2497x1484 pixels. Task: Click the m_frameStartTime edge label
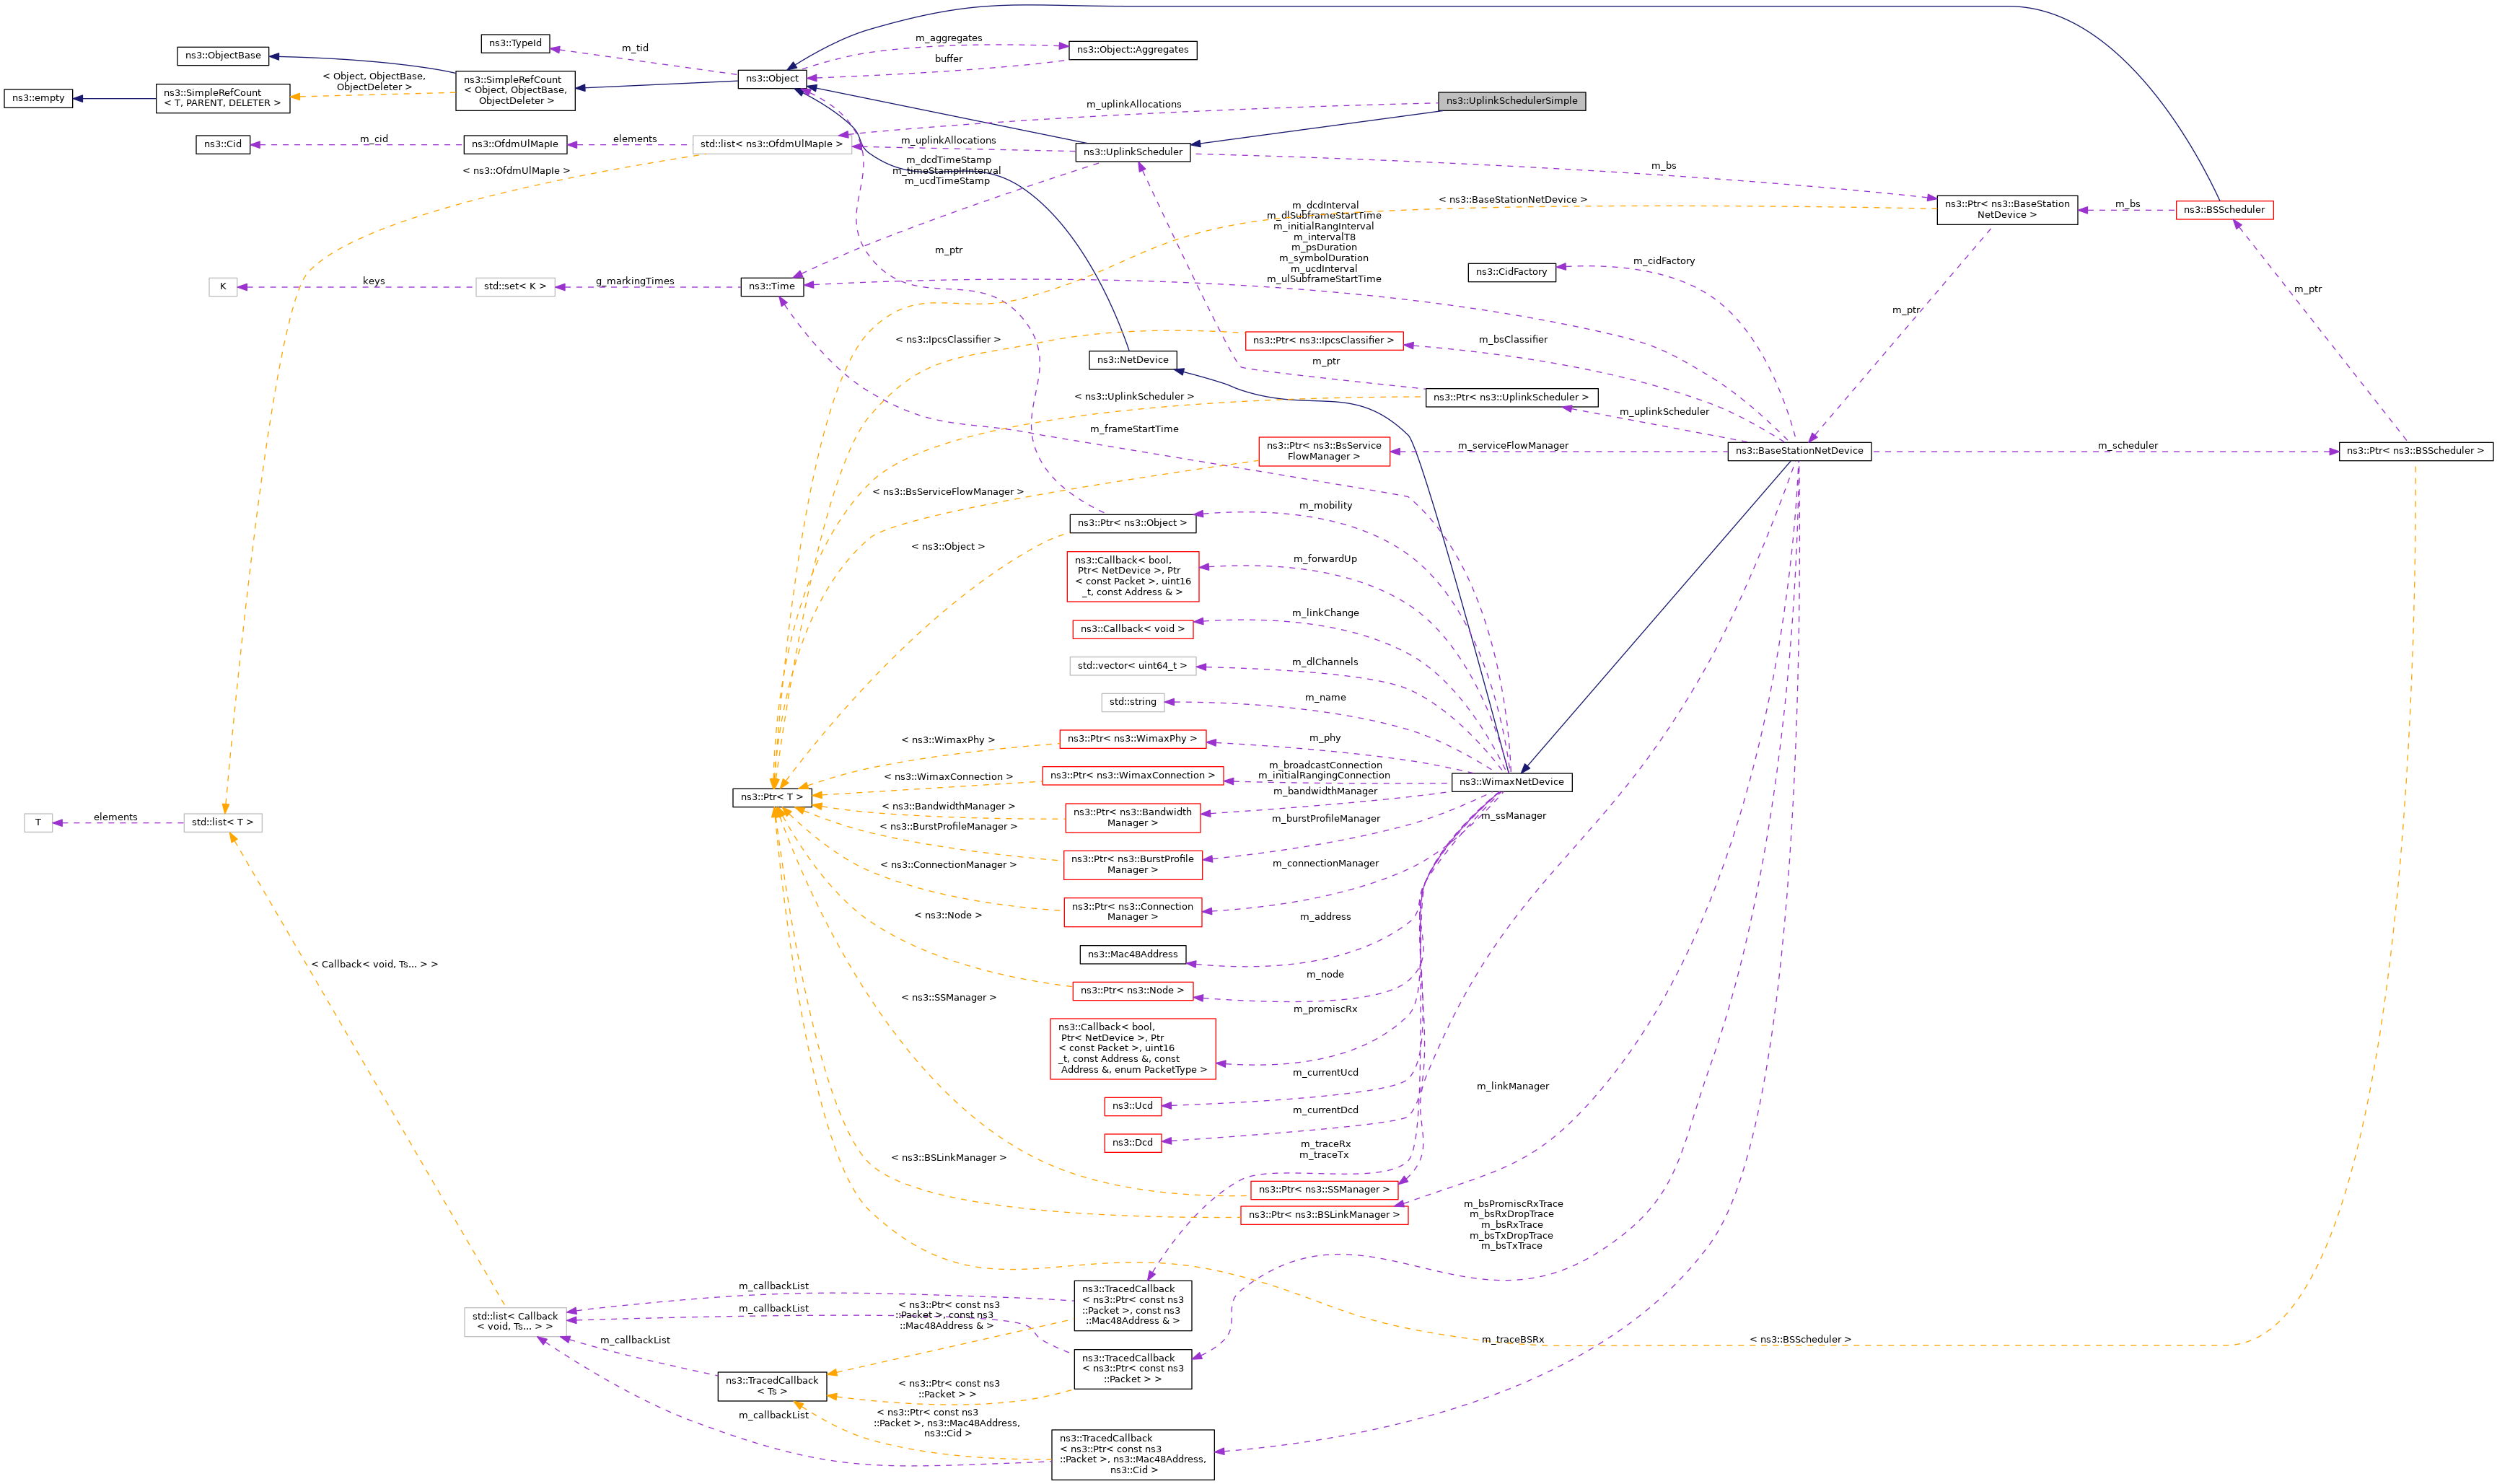pyautogui.click(x=1133, y=429)
